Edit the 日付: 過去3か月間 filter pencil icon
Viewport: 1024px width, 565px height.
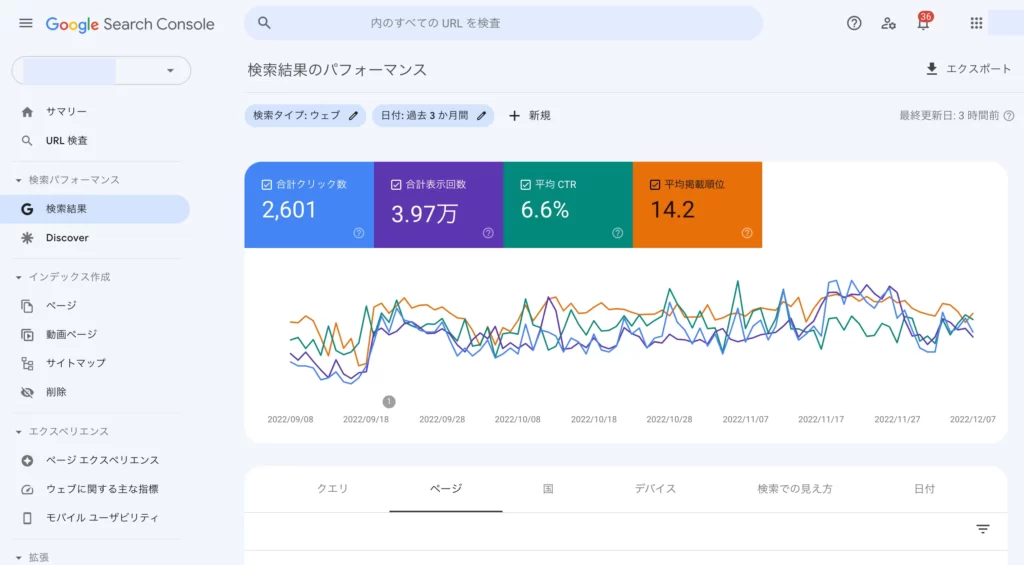[x=481, y=116]
